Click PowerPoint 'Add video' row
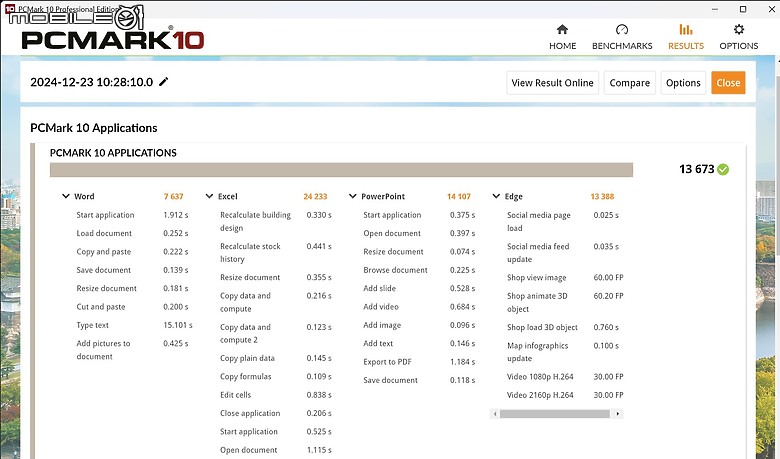The height and width of the screenshot is (459, 780). [x=419, y=307]
